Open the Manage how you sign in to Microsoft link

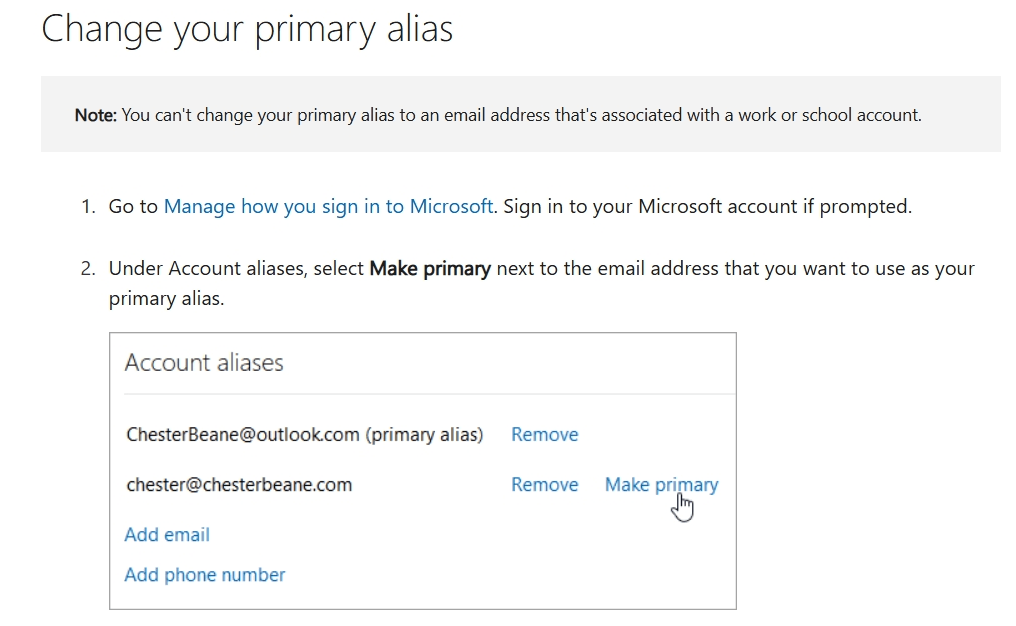click(329, 206)
